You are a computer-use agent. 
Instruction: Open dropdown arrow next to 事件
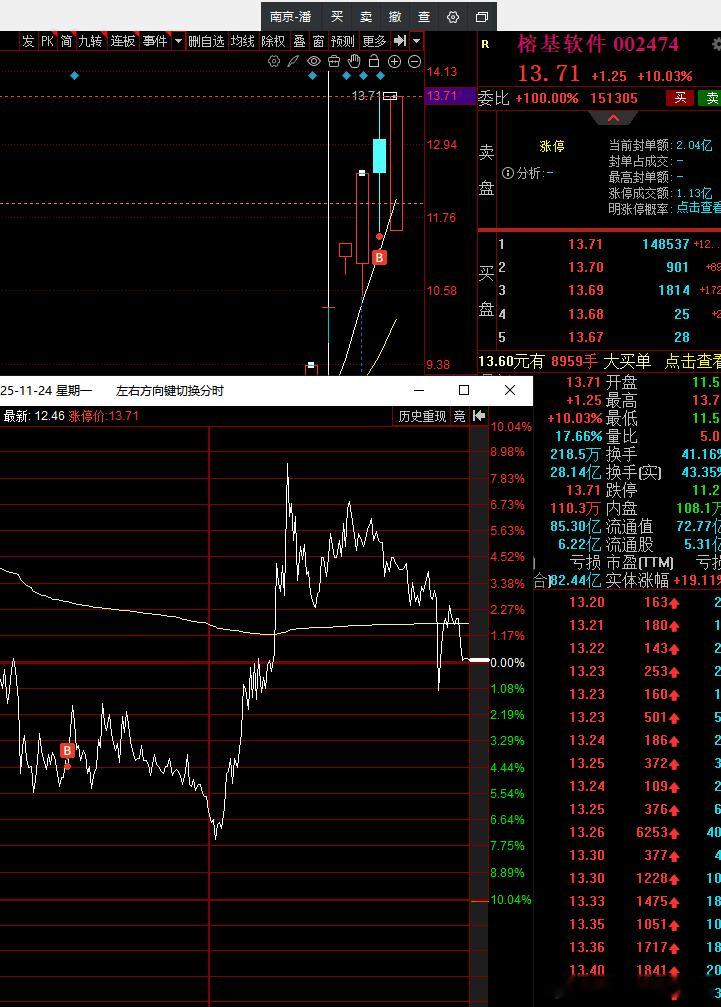(x=178, y=41)
